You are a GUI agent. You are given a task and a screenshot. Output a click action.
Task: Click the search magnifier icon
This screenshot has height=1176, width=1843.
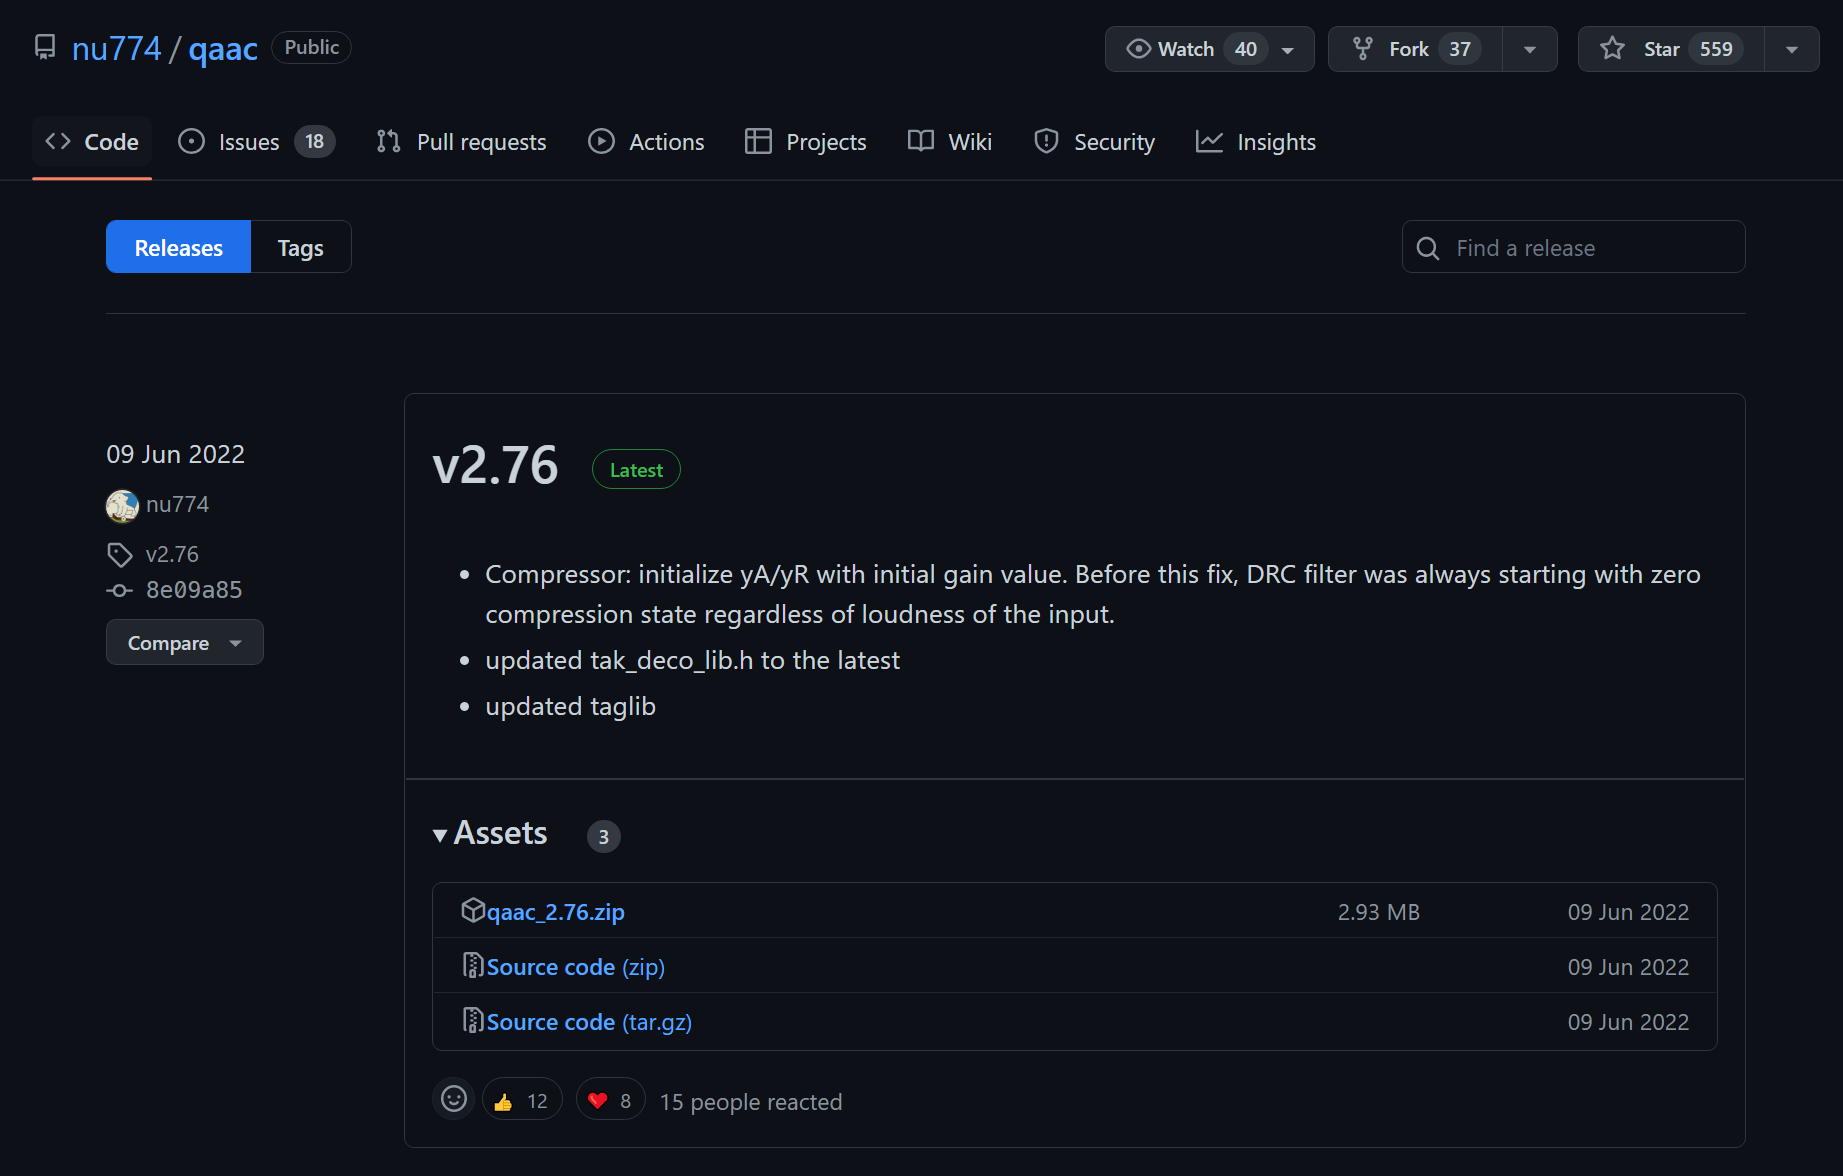(1428, 248)
